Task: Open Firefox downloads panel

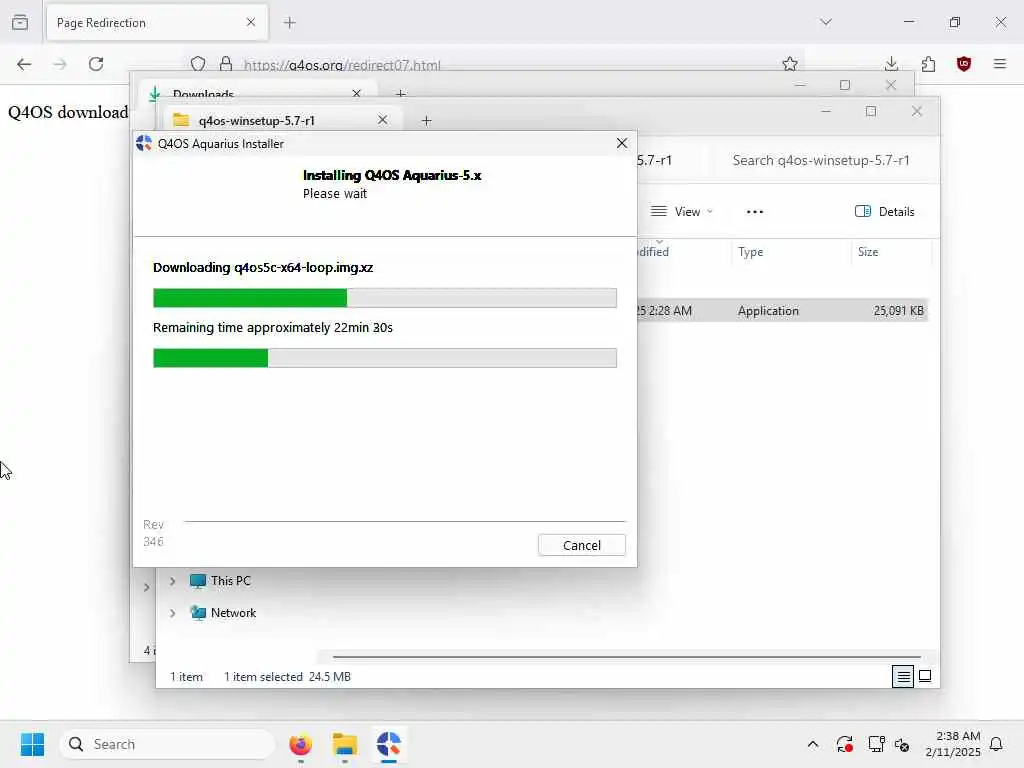Action: coord(891,64)
